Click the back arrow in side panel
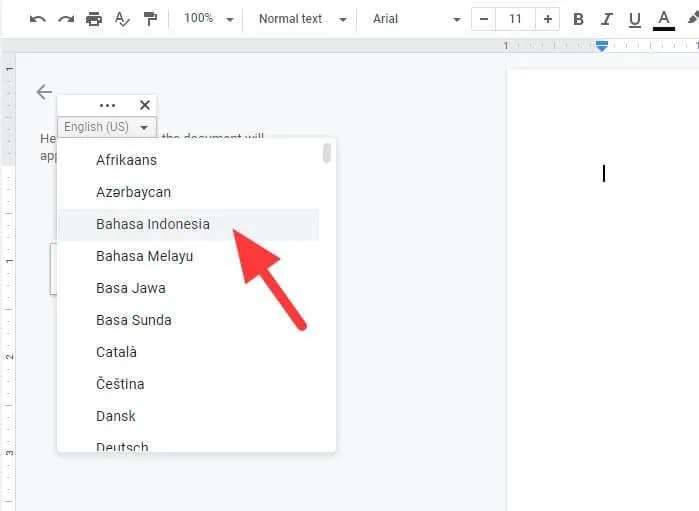The image size is (699, 511). point(44,92)
